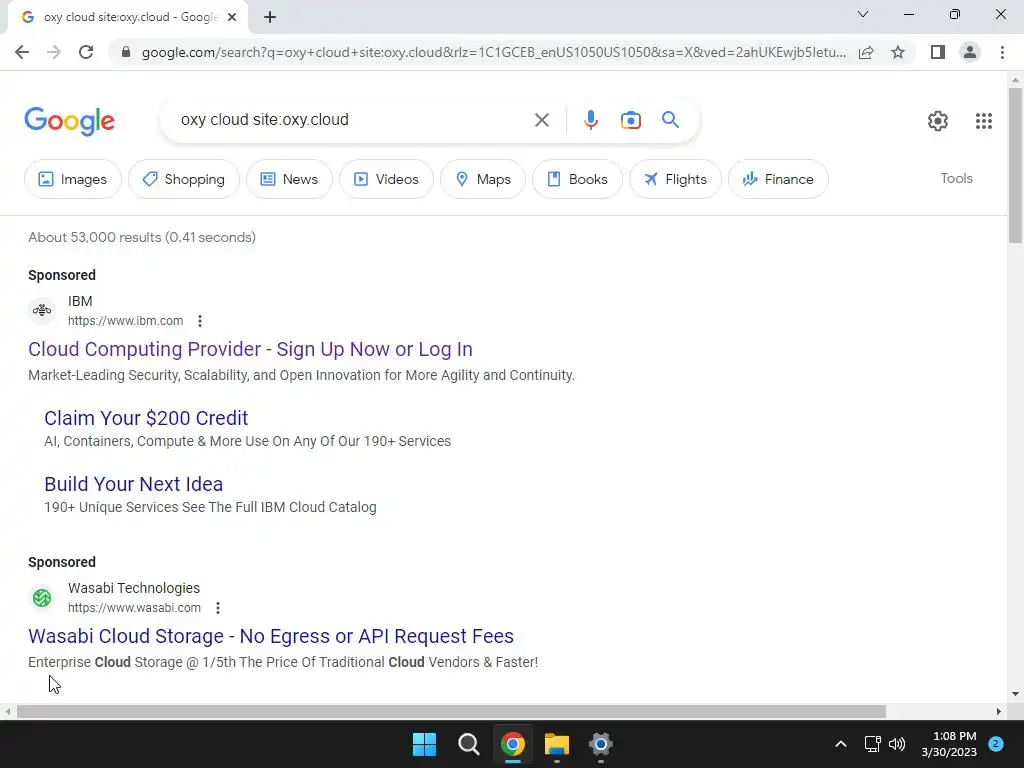Open Claim Your $200 Credit link
Image resolution: width=1024 pixels, height=768 pixels.
(x=146, y=418)
